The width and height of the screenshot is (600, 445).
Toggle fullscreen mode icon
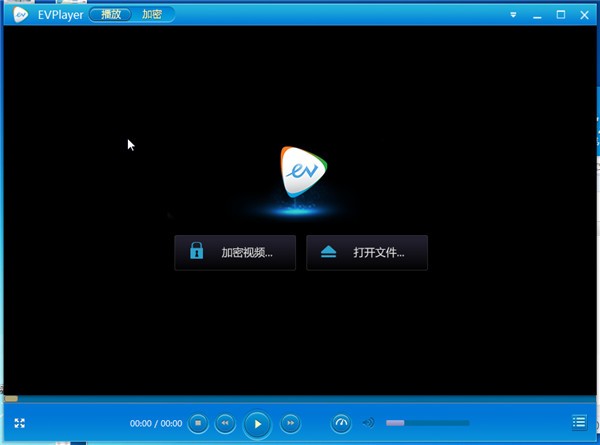(x=20, y=423)
